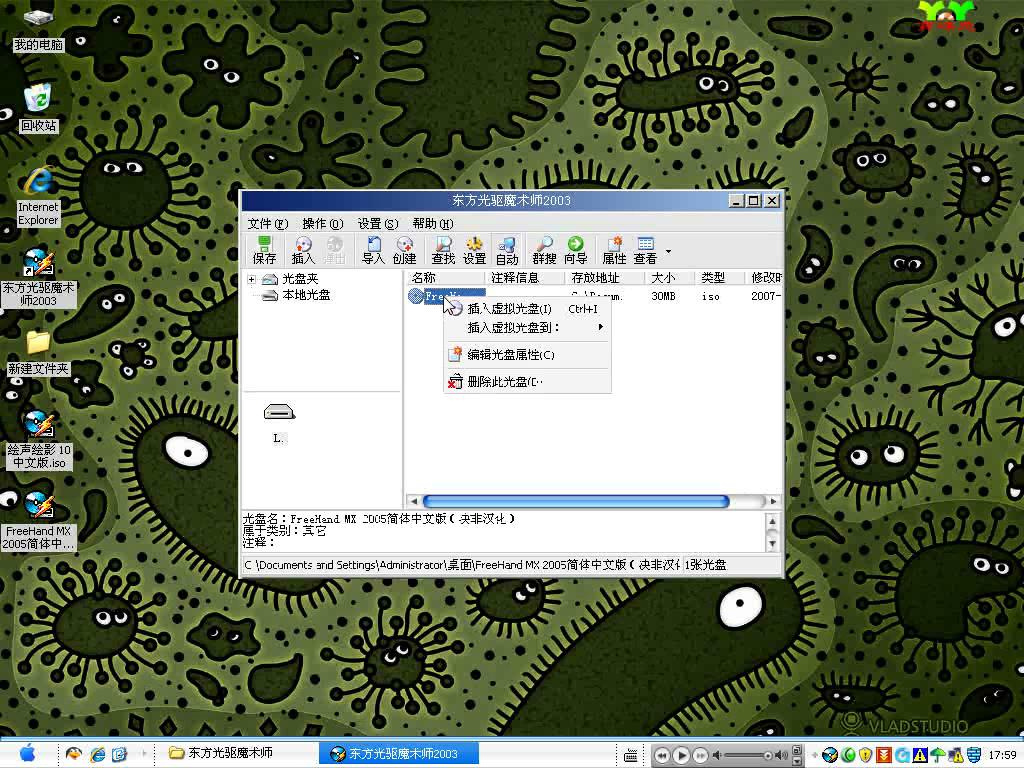Select the 本地光盘 tree item

(x=306, y=295)
